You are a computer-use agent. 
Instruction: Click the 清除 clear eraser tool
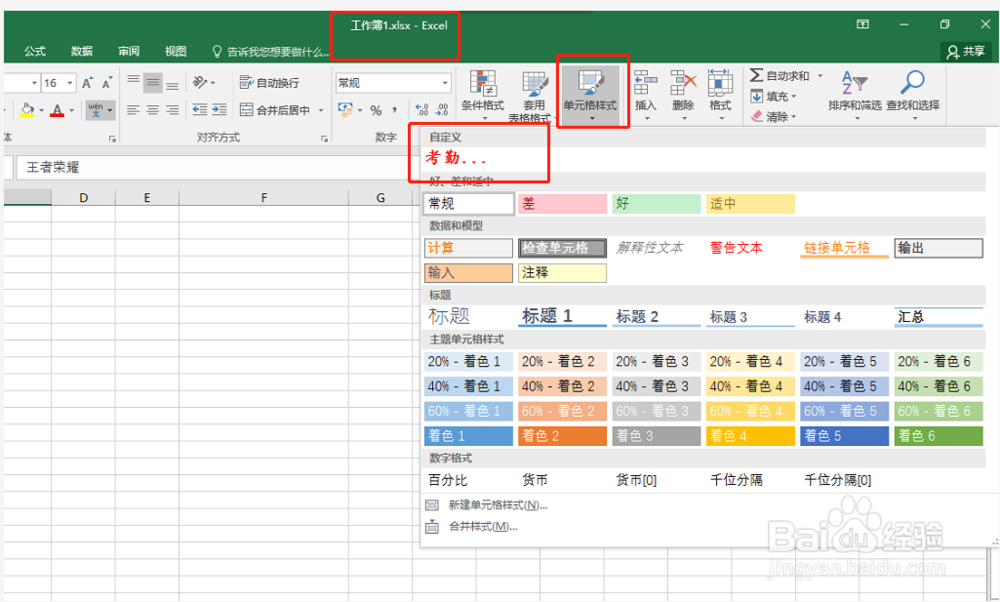[773, 117]
